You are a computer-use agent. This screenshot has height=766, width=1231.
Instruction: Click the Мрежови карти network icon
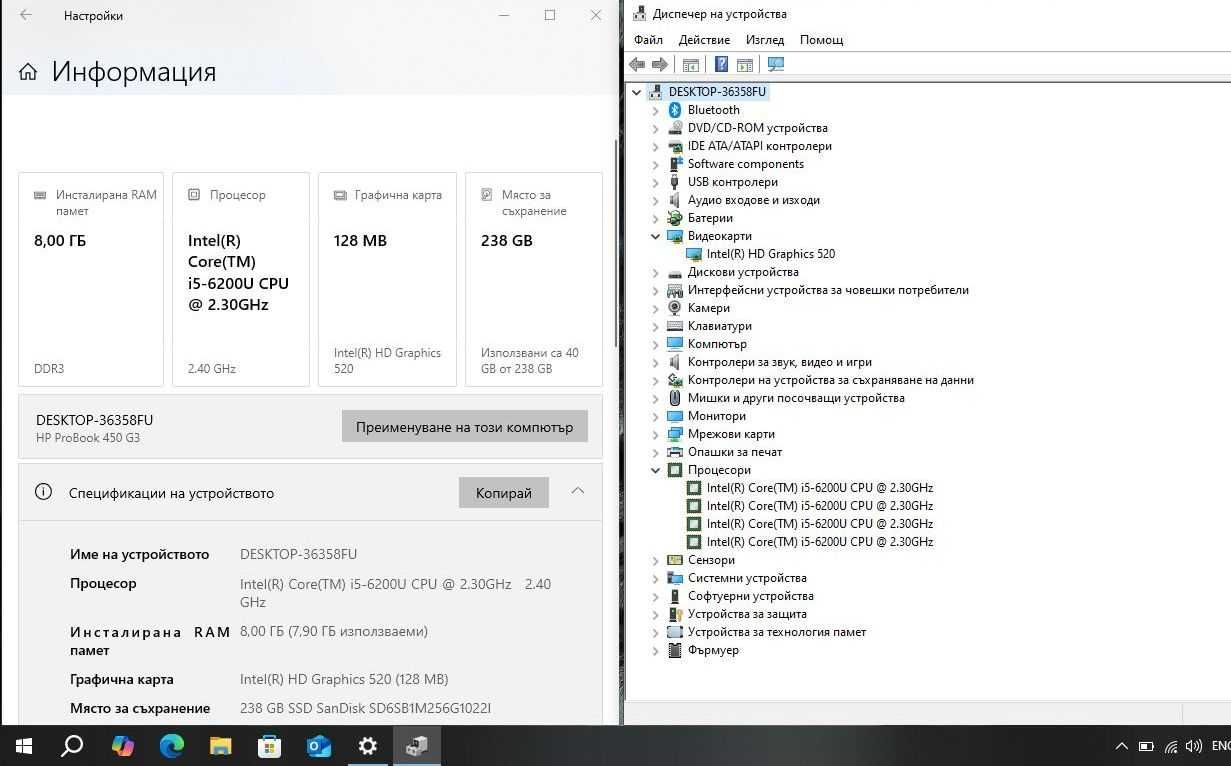(675, 434)
